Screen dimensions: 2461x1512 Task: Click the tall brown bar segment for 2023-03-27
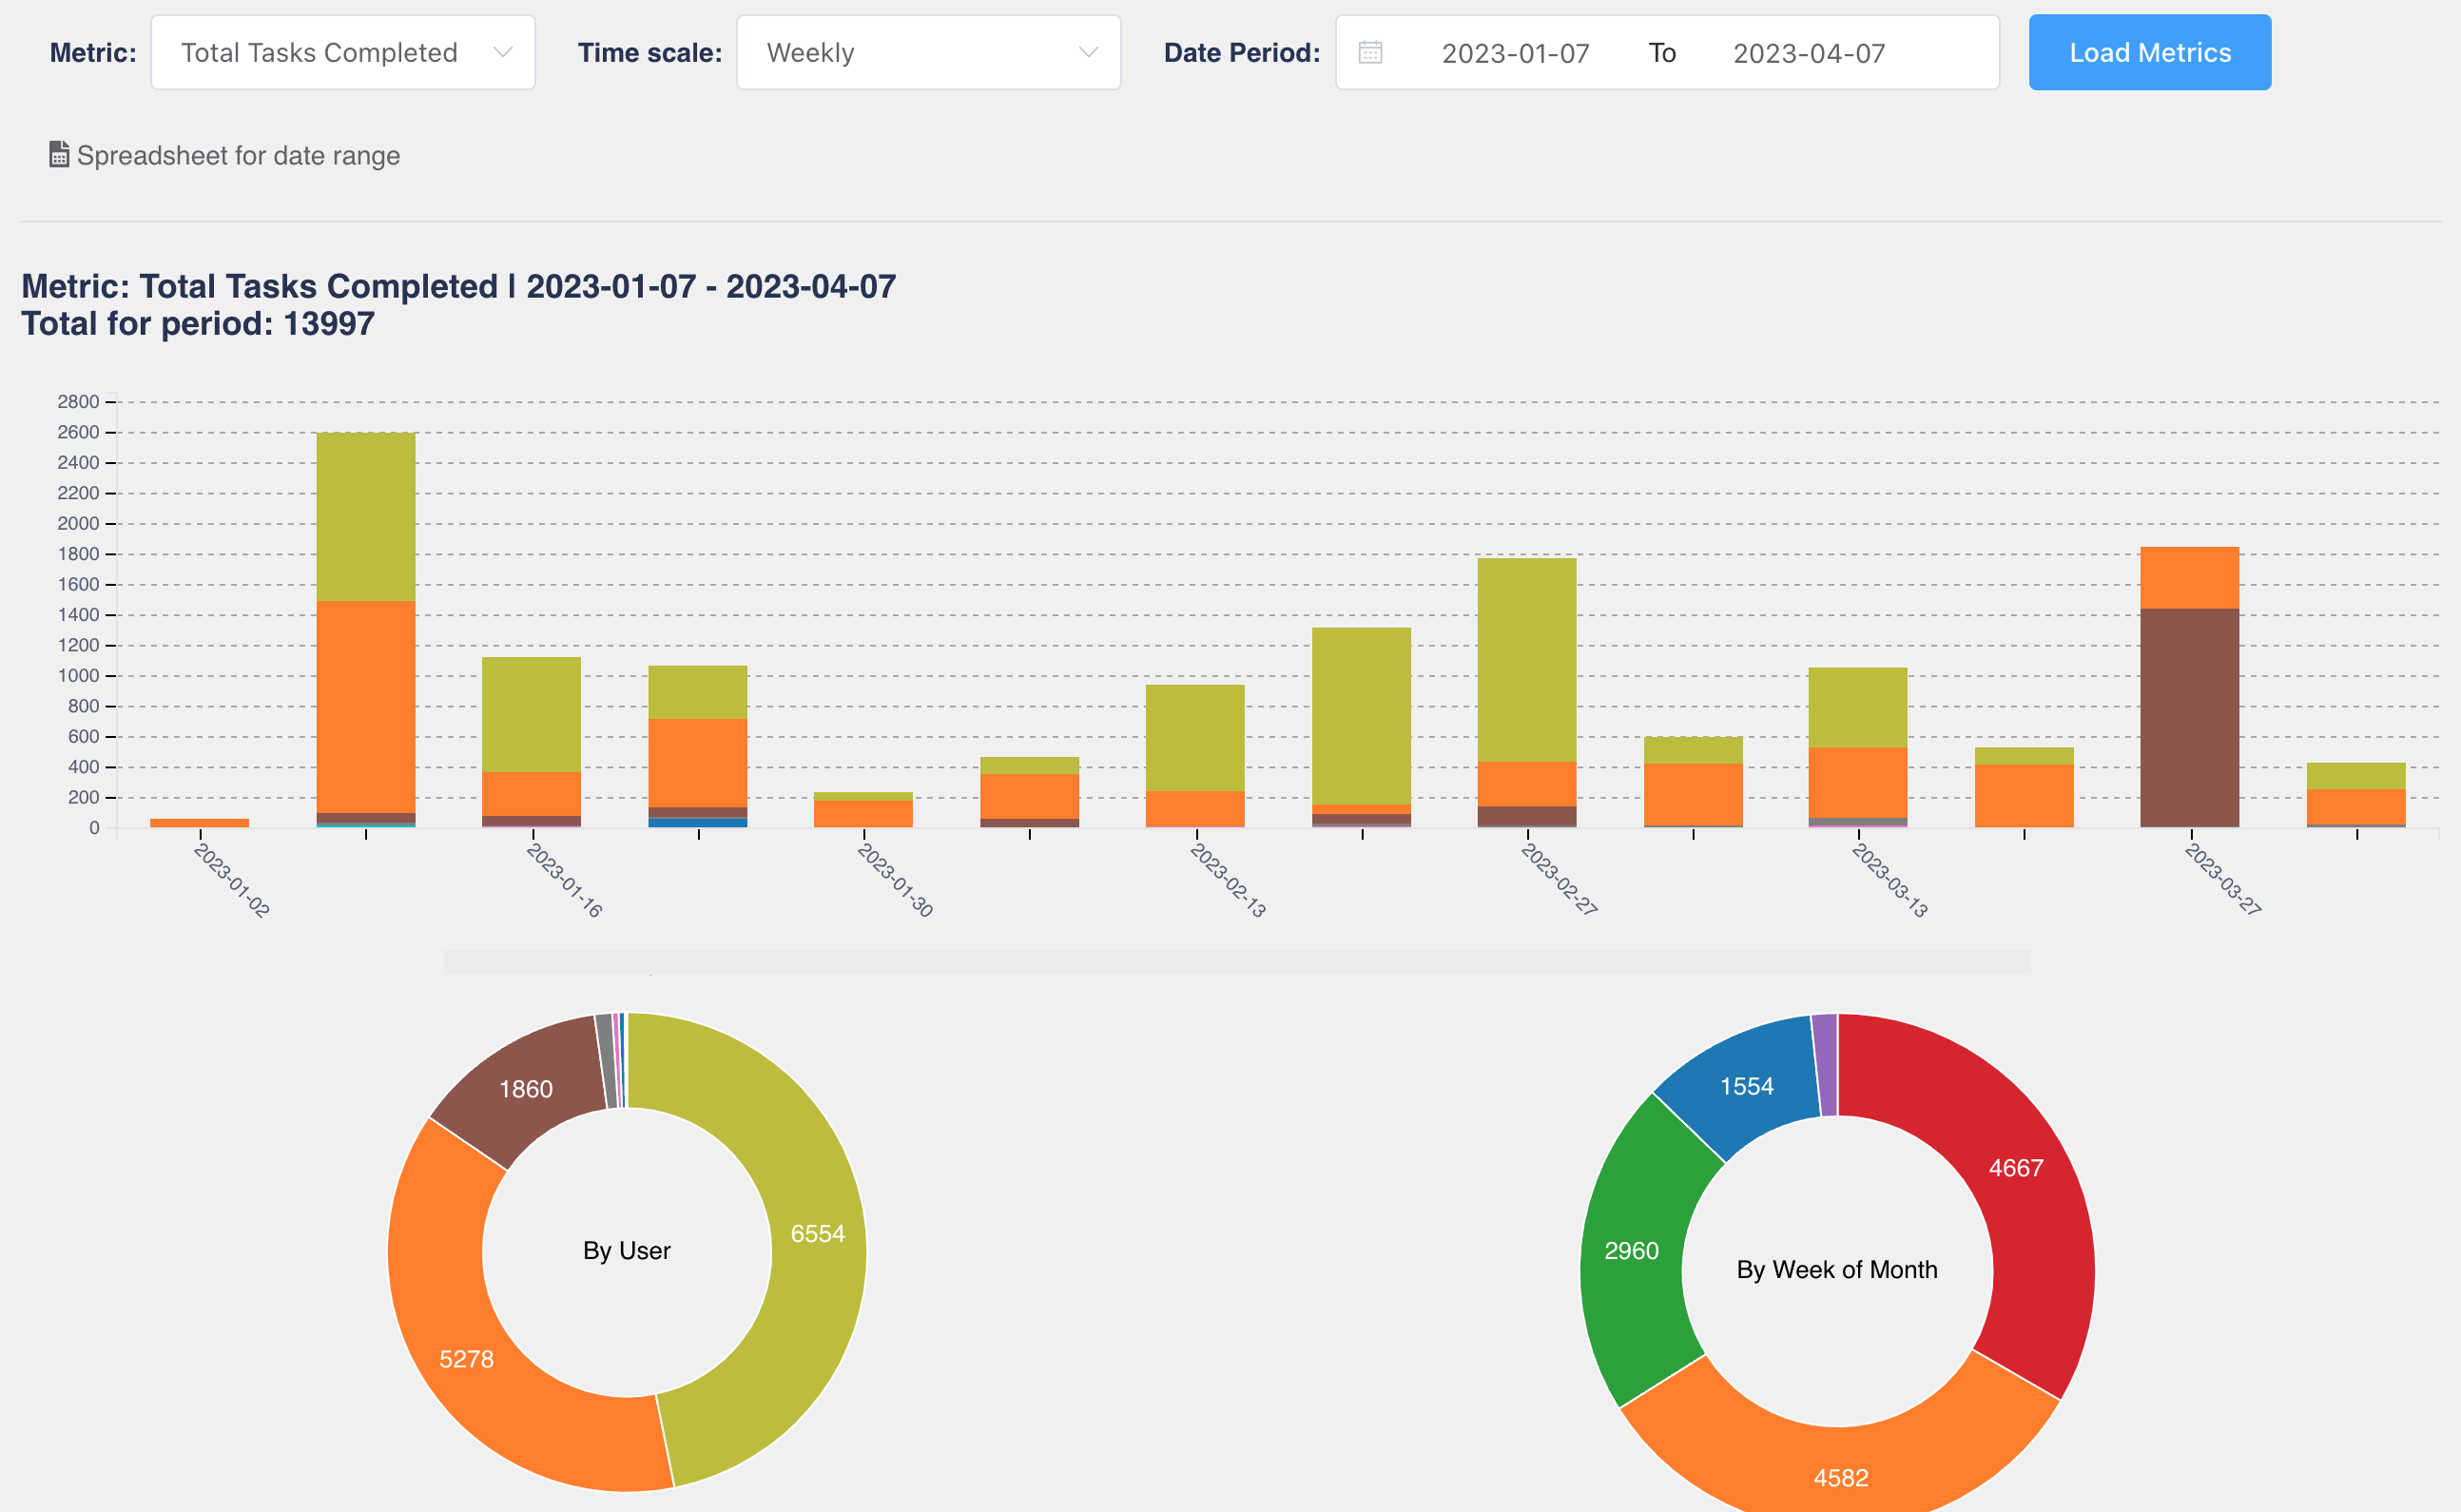click(x=2189, y=717)
